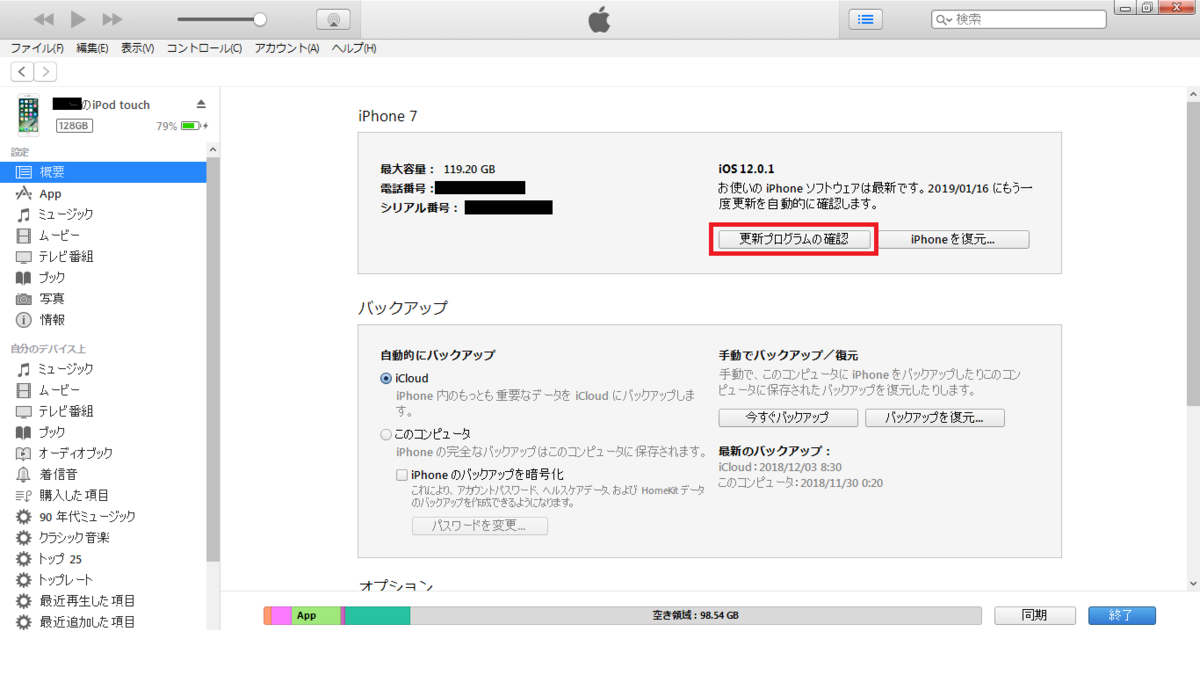Toggle the list view icon near search
This screenshot has width=1200, height=675.
866,19
